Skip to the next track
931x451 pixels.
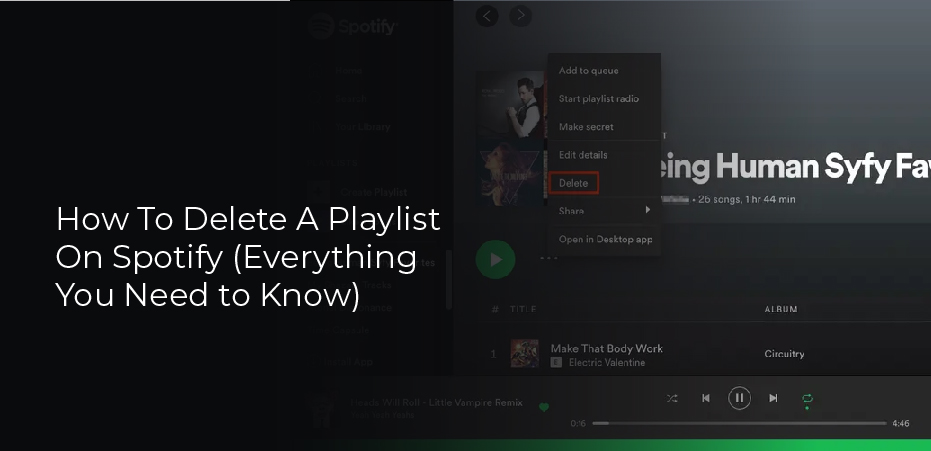coord(773,398)
